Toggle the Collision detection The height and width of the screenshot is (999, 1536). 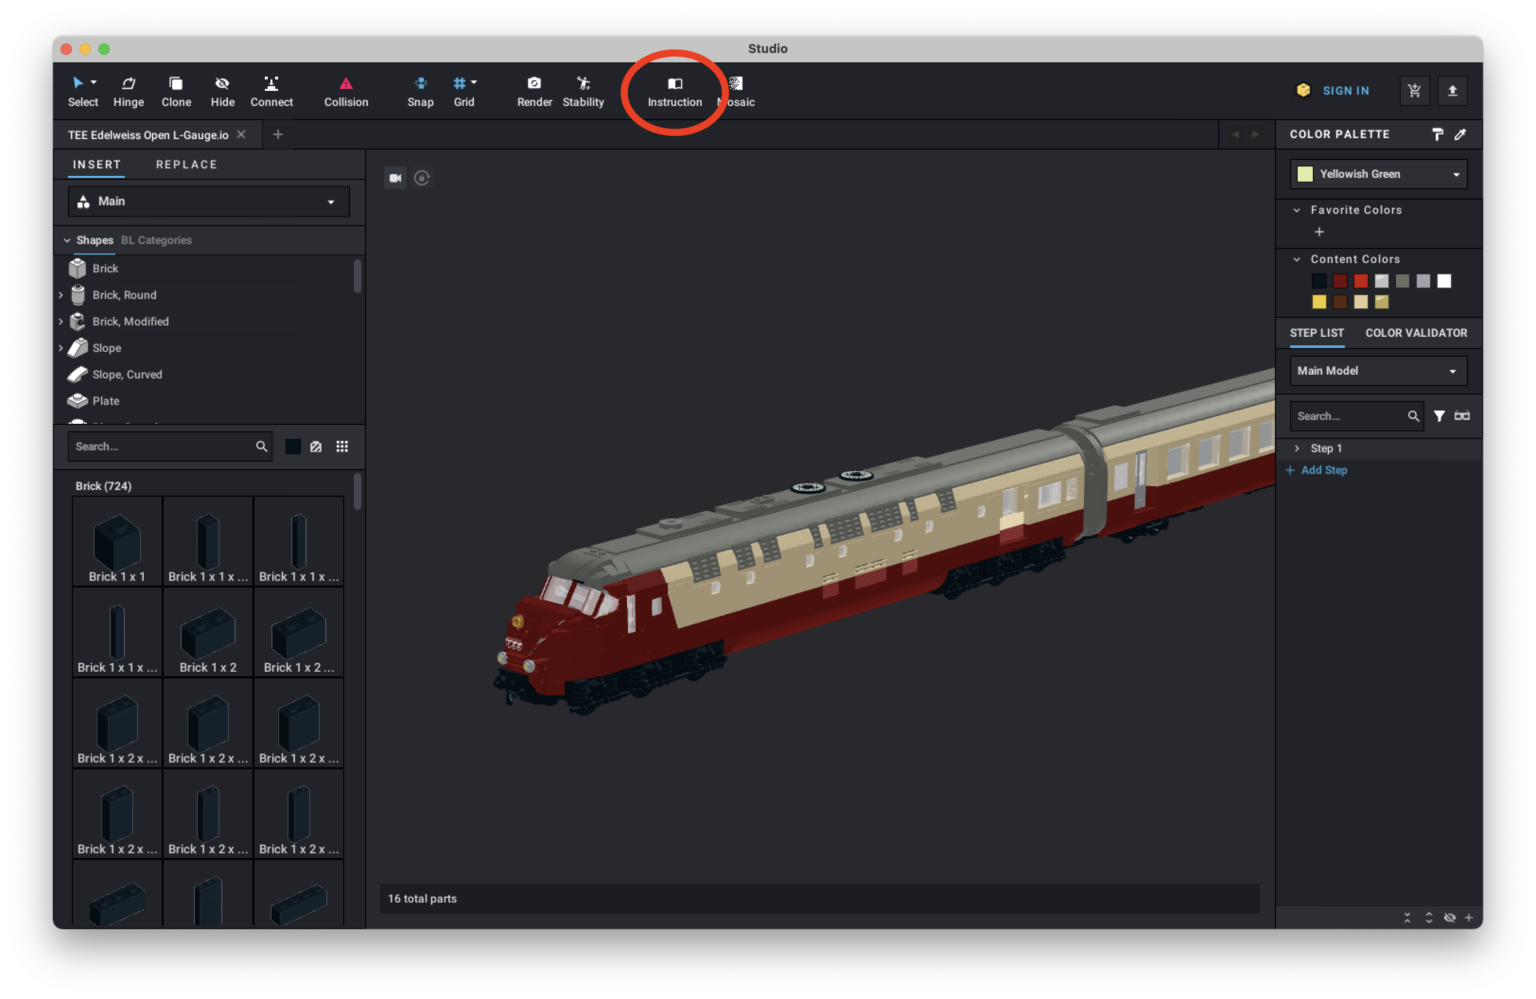click(x=346, y=90)
